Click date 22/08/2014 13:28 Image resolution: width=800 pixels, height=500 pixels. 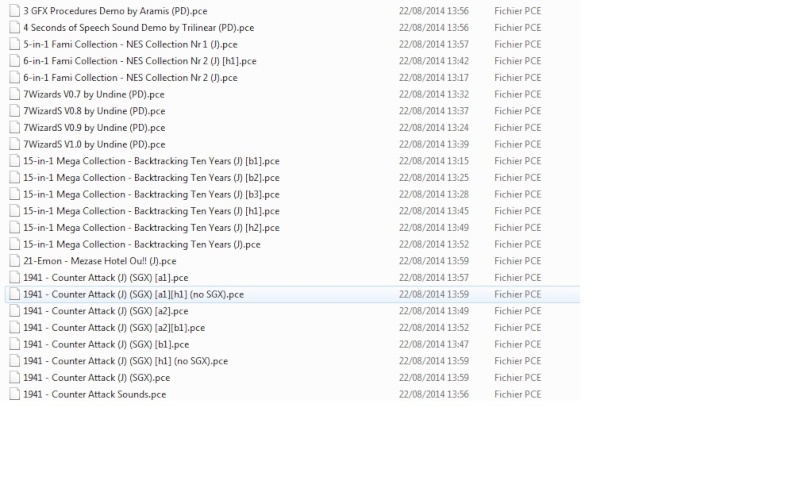(434, 194)
